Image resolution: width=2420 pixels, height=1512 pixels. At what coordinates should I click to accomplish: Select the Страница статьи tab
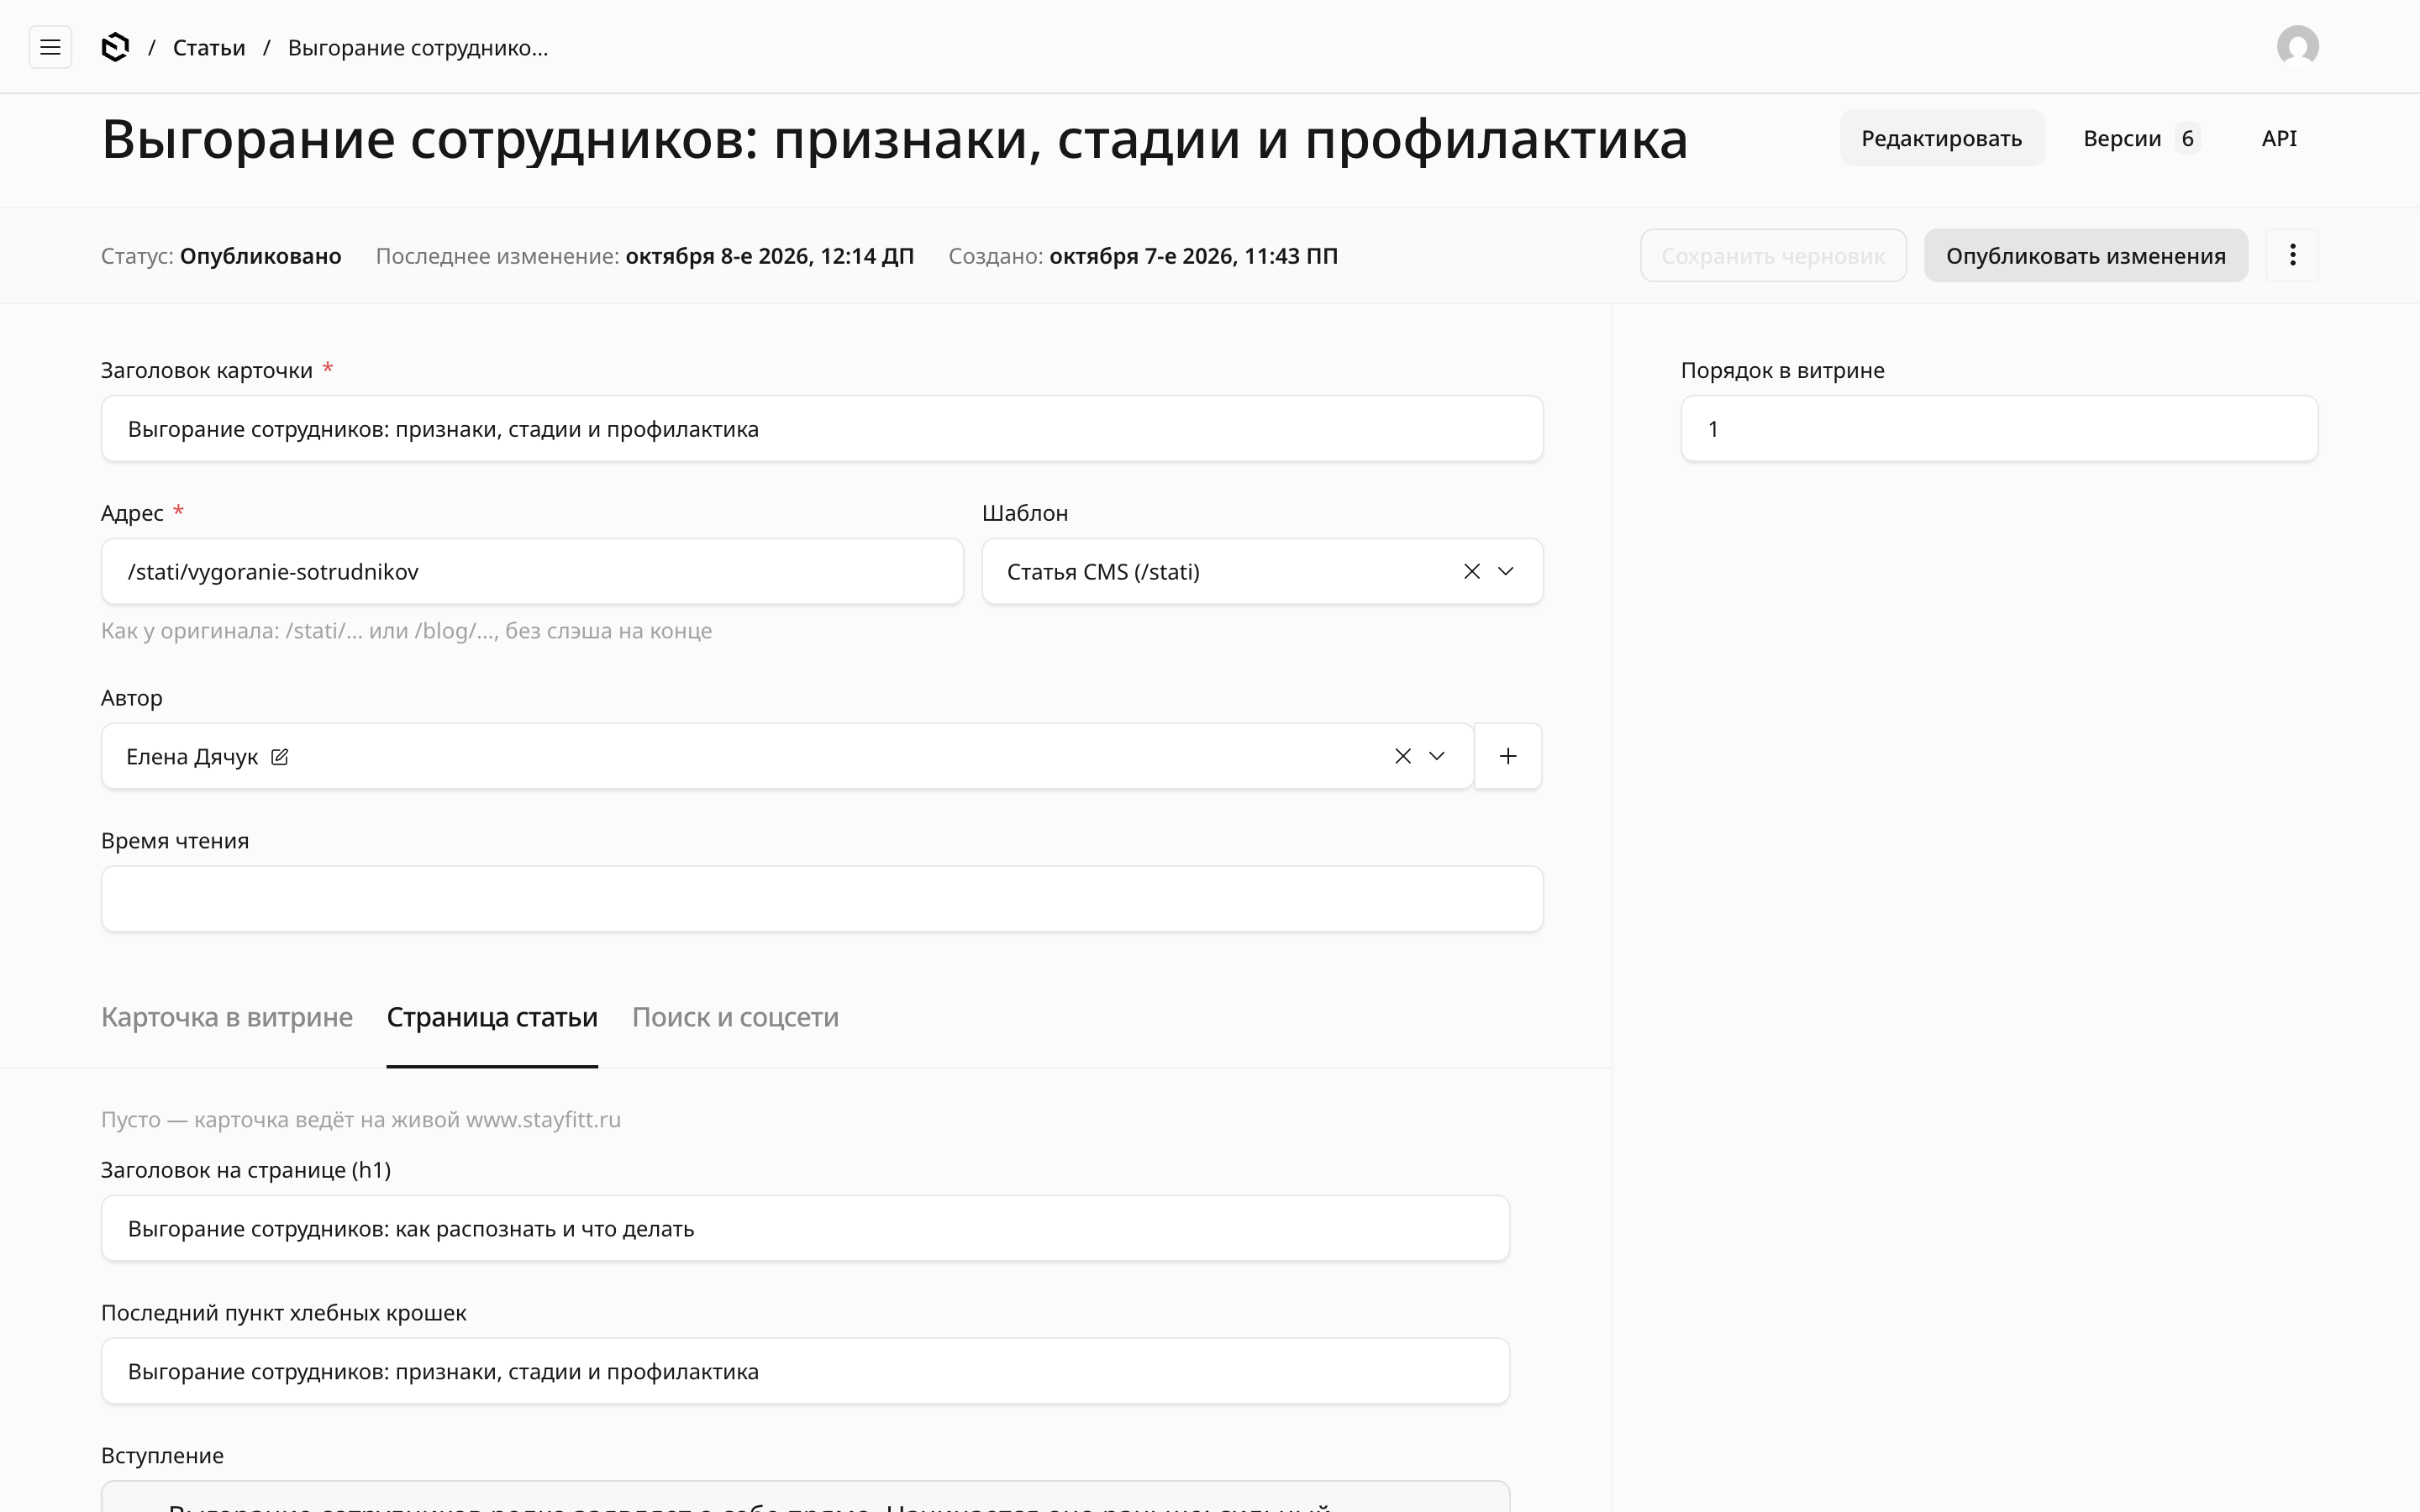(x=492, y=1017)
